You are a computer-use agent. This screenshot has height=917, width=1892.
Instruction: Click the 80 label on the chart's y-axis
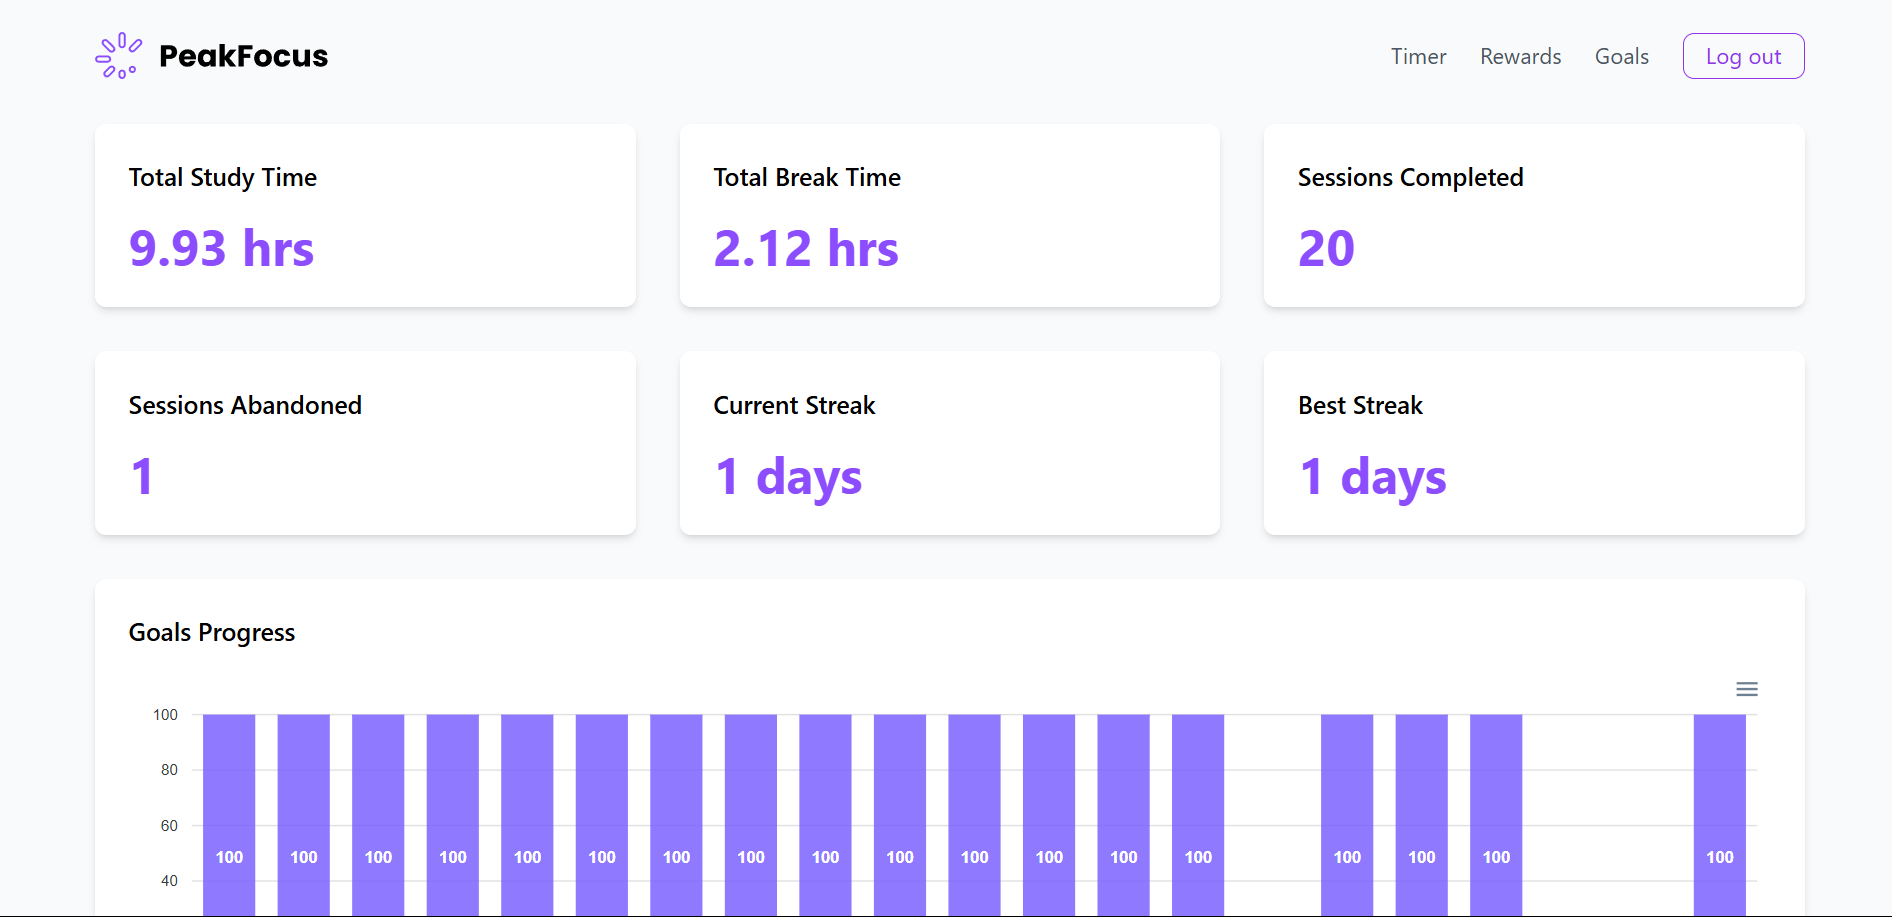(169, 770)
